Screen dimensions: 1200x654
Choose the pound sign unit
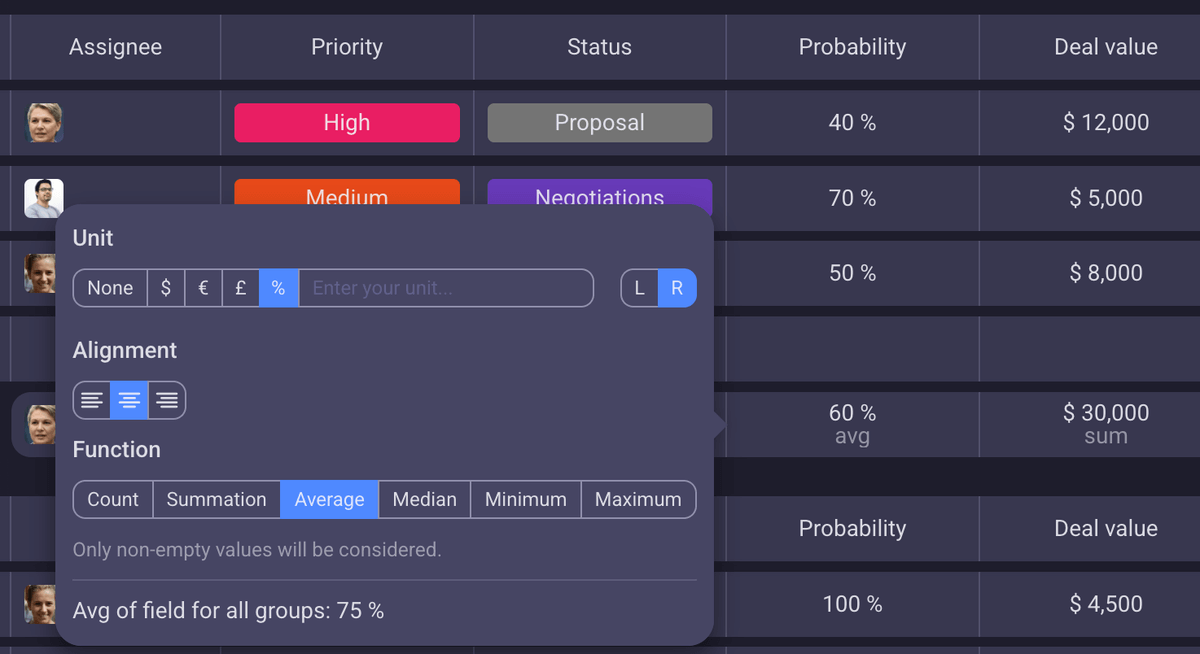pos(241,288)
